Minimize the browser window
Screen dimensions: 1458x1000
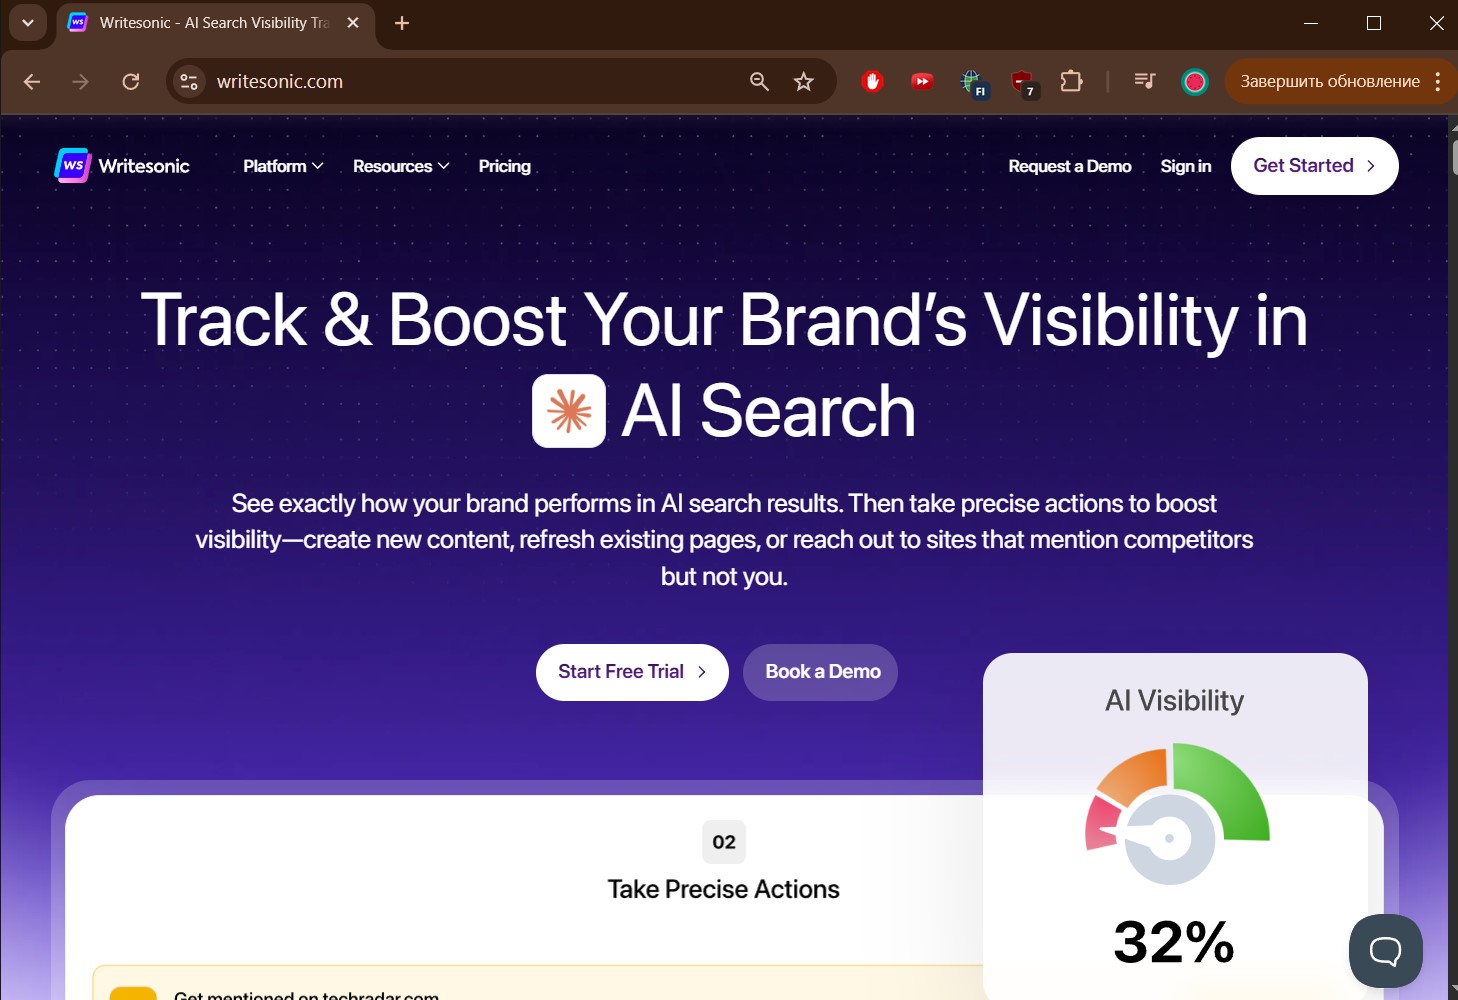tap(1311, 23)
